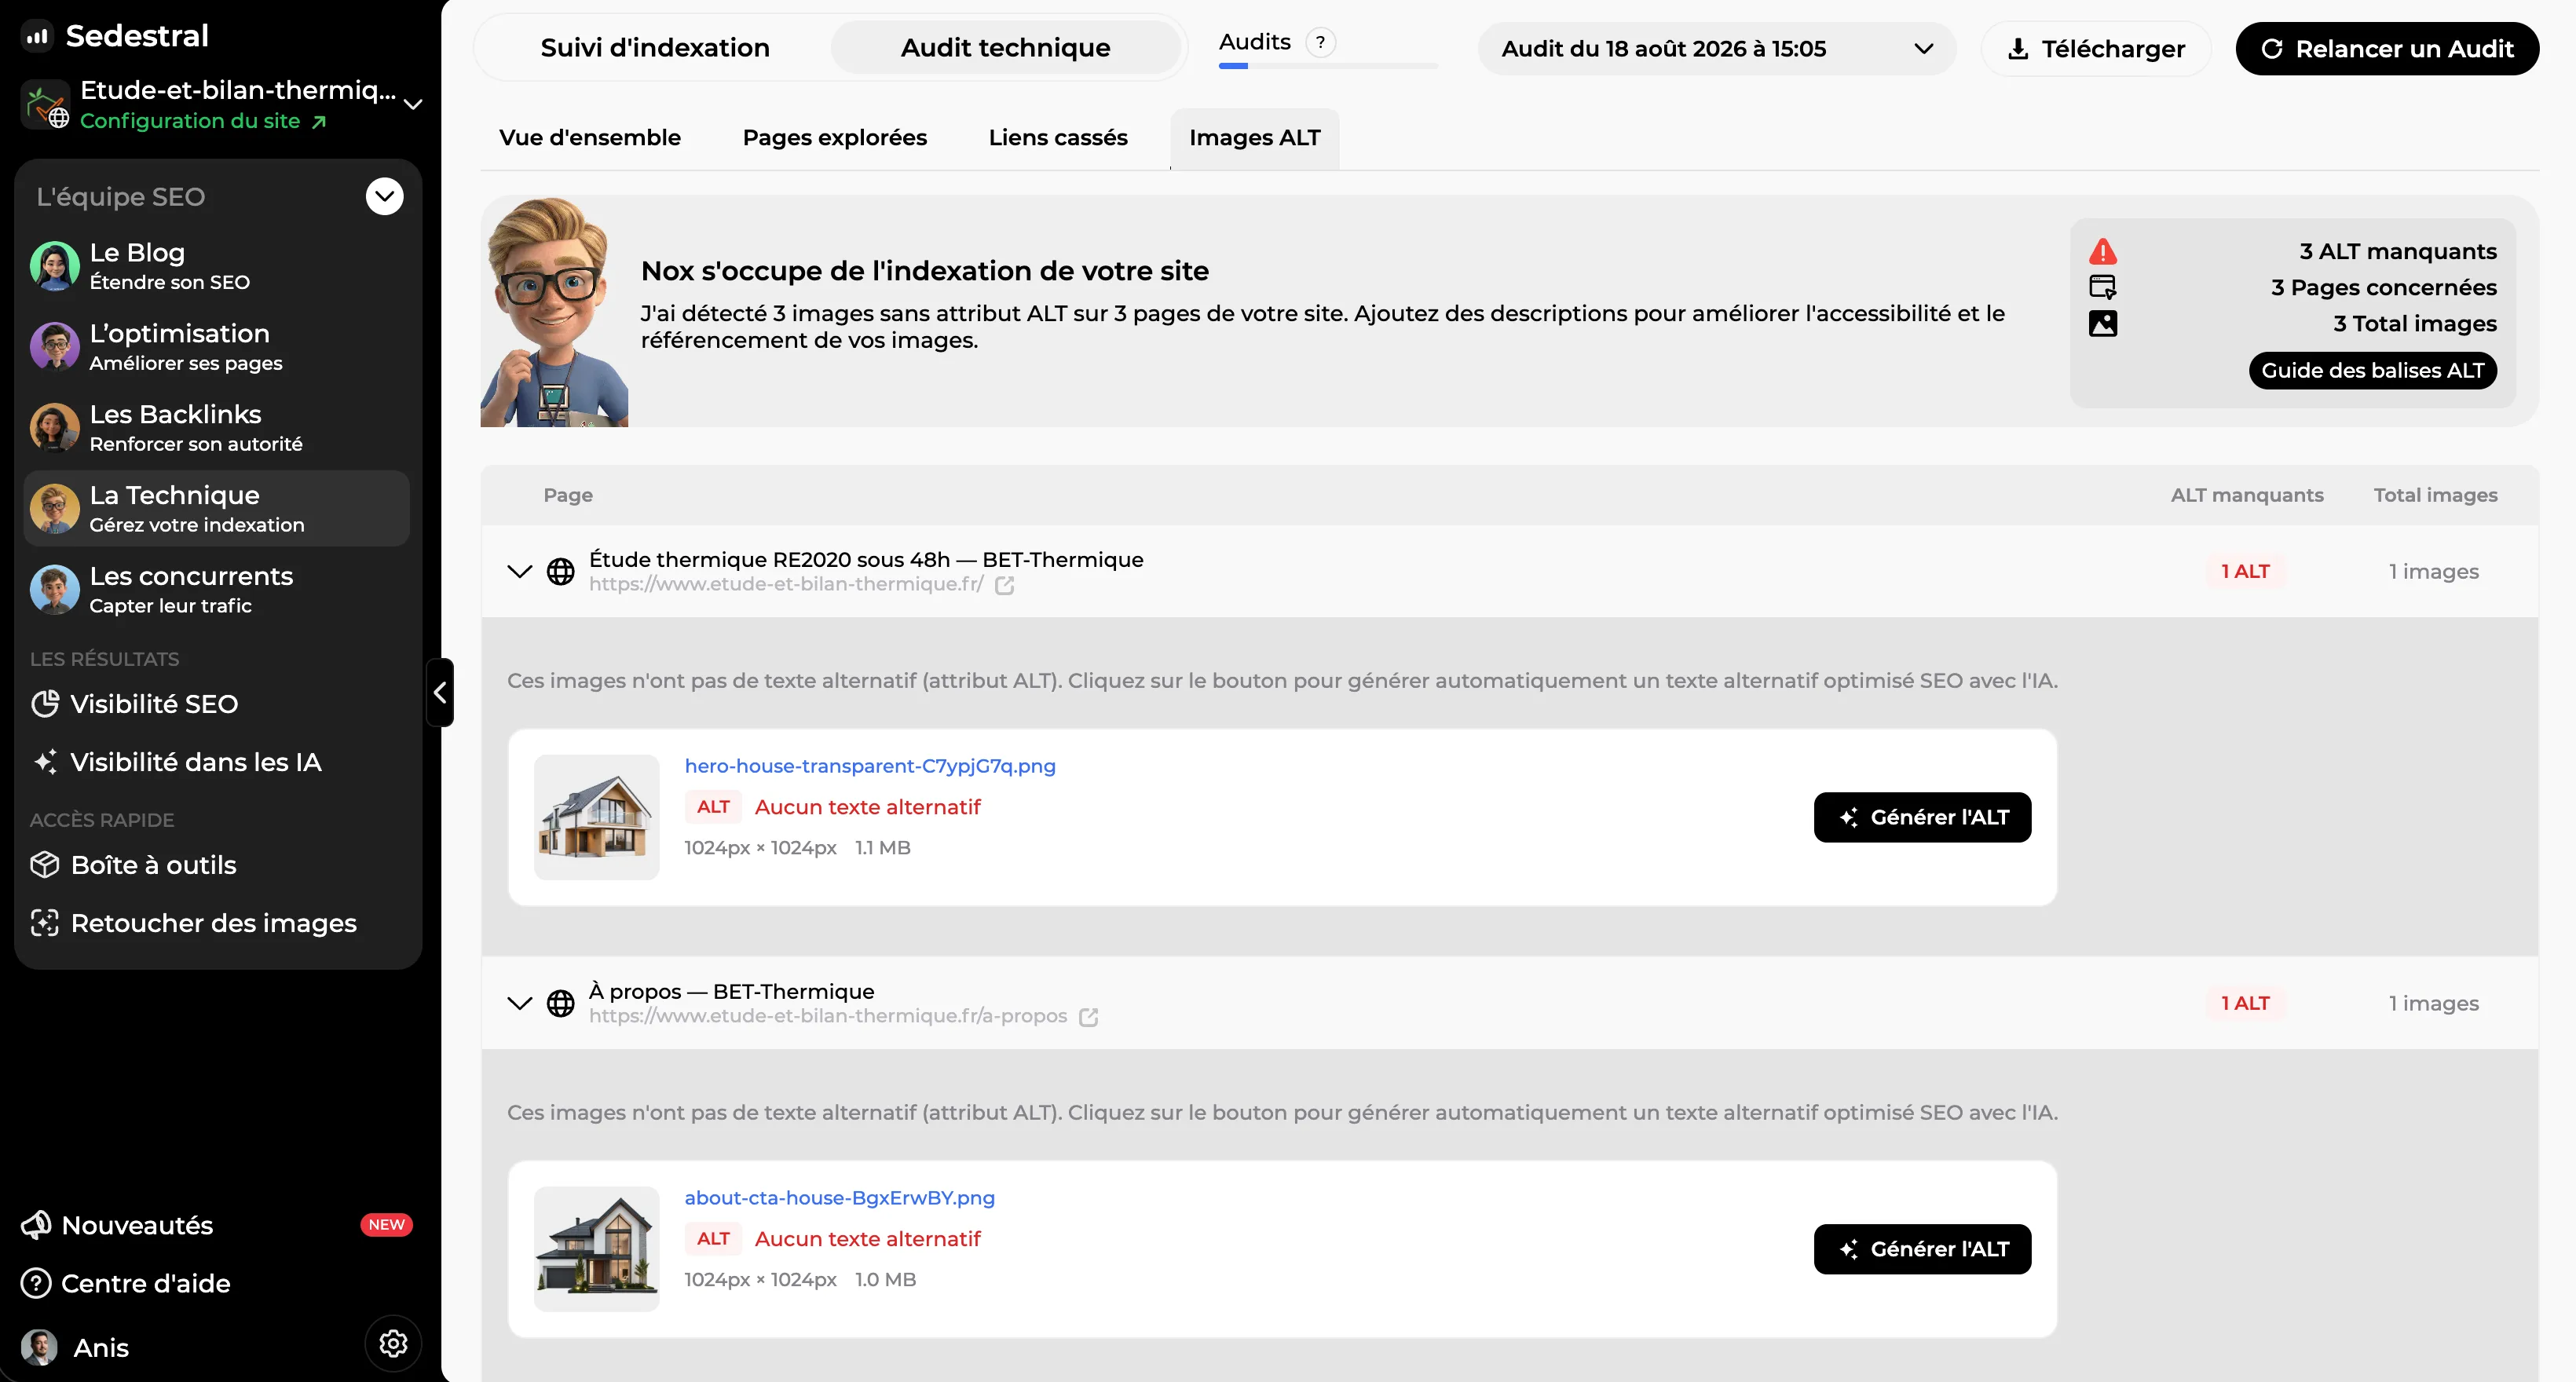Click the Pages concernées icon
This screenshot has height=1382, width=2576.
(2103, 287)
